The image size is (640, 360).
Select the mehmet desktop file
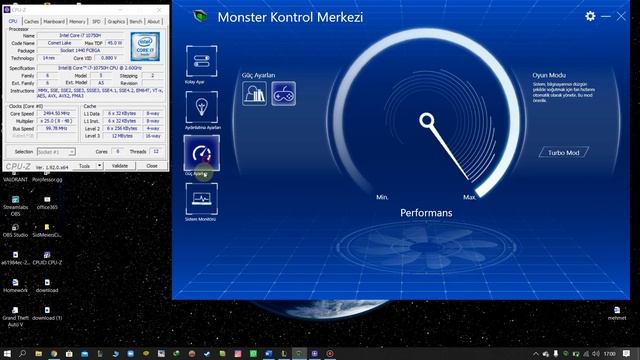617,313
